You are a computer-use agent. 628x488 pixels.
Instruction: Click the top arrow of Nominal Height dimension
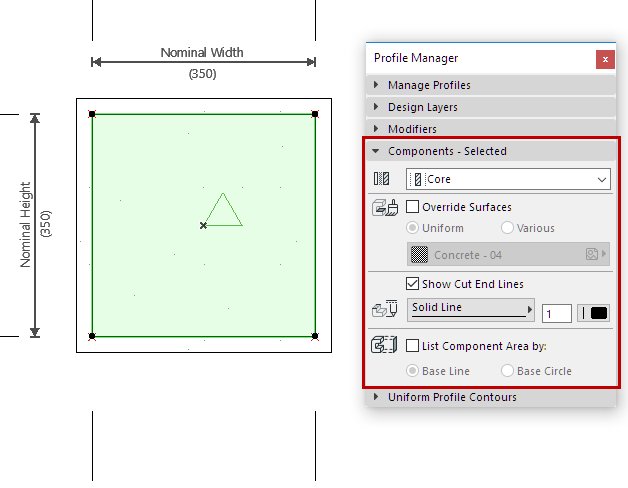[x=35, y=118]
